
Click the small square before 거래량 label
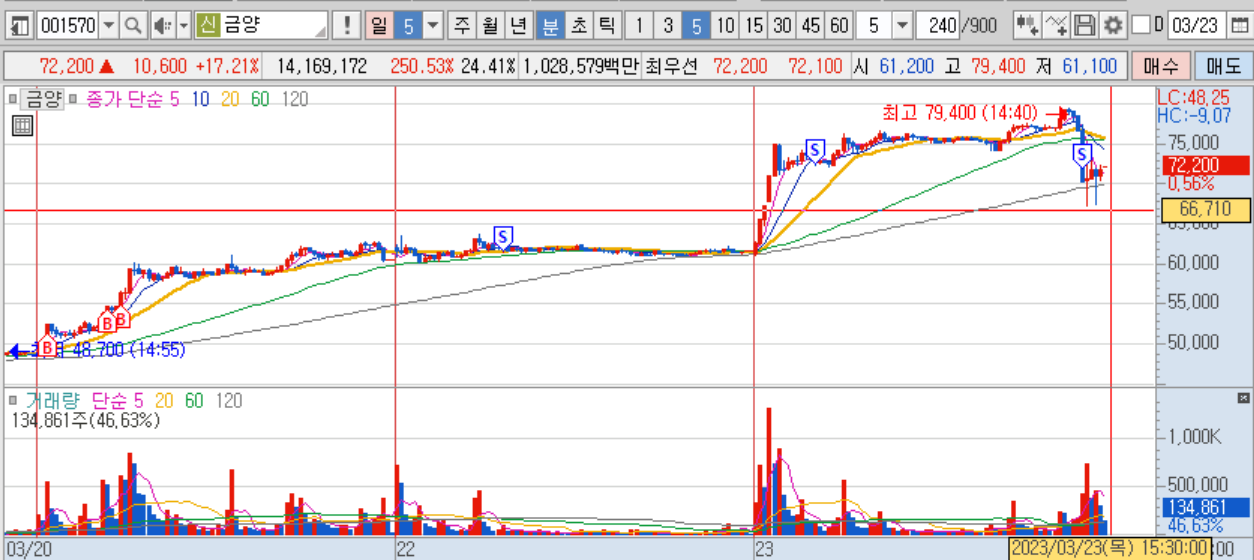pos(12,401)
